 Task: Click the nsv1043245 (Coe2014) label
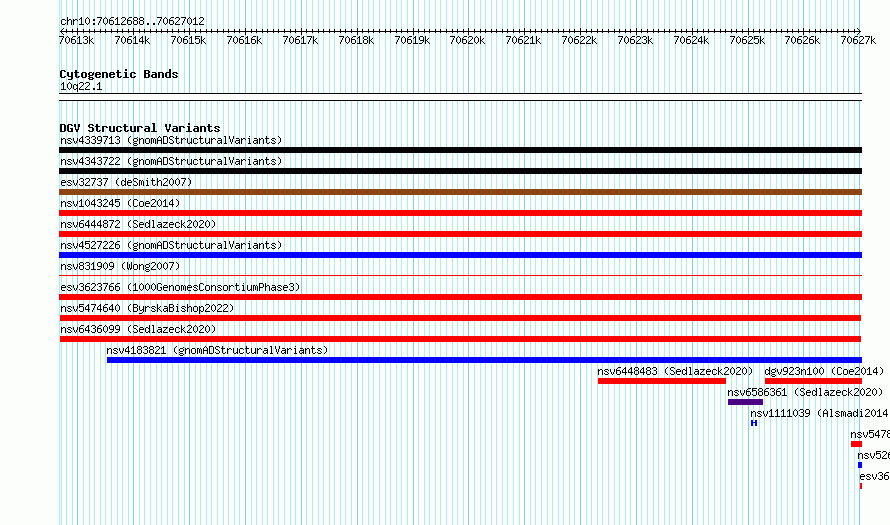point(120,203)
